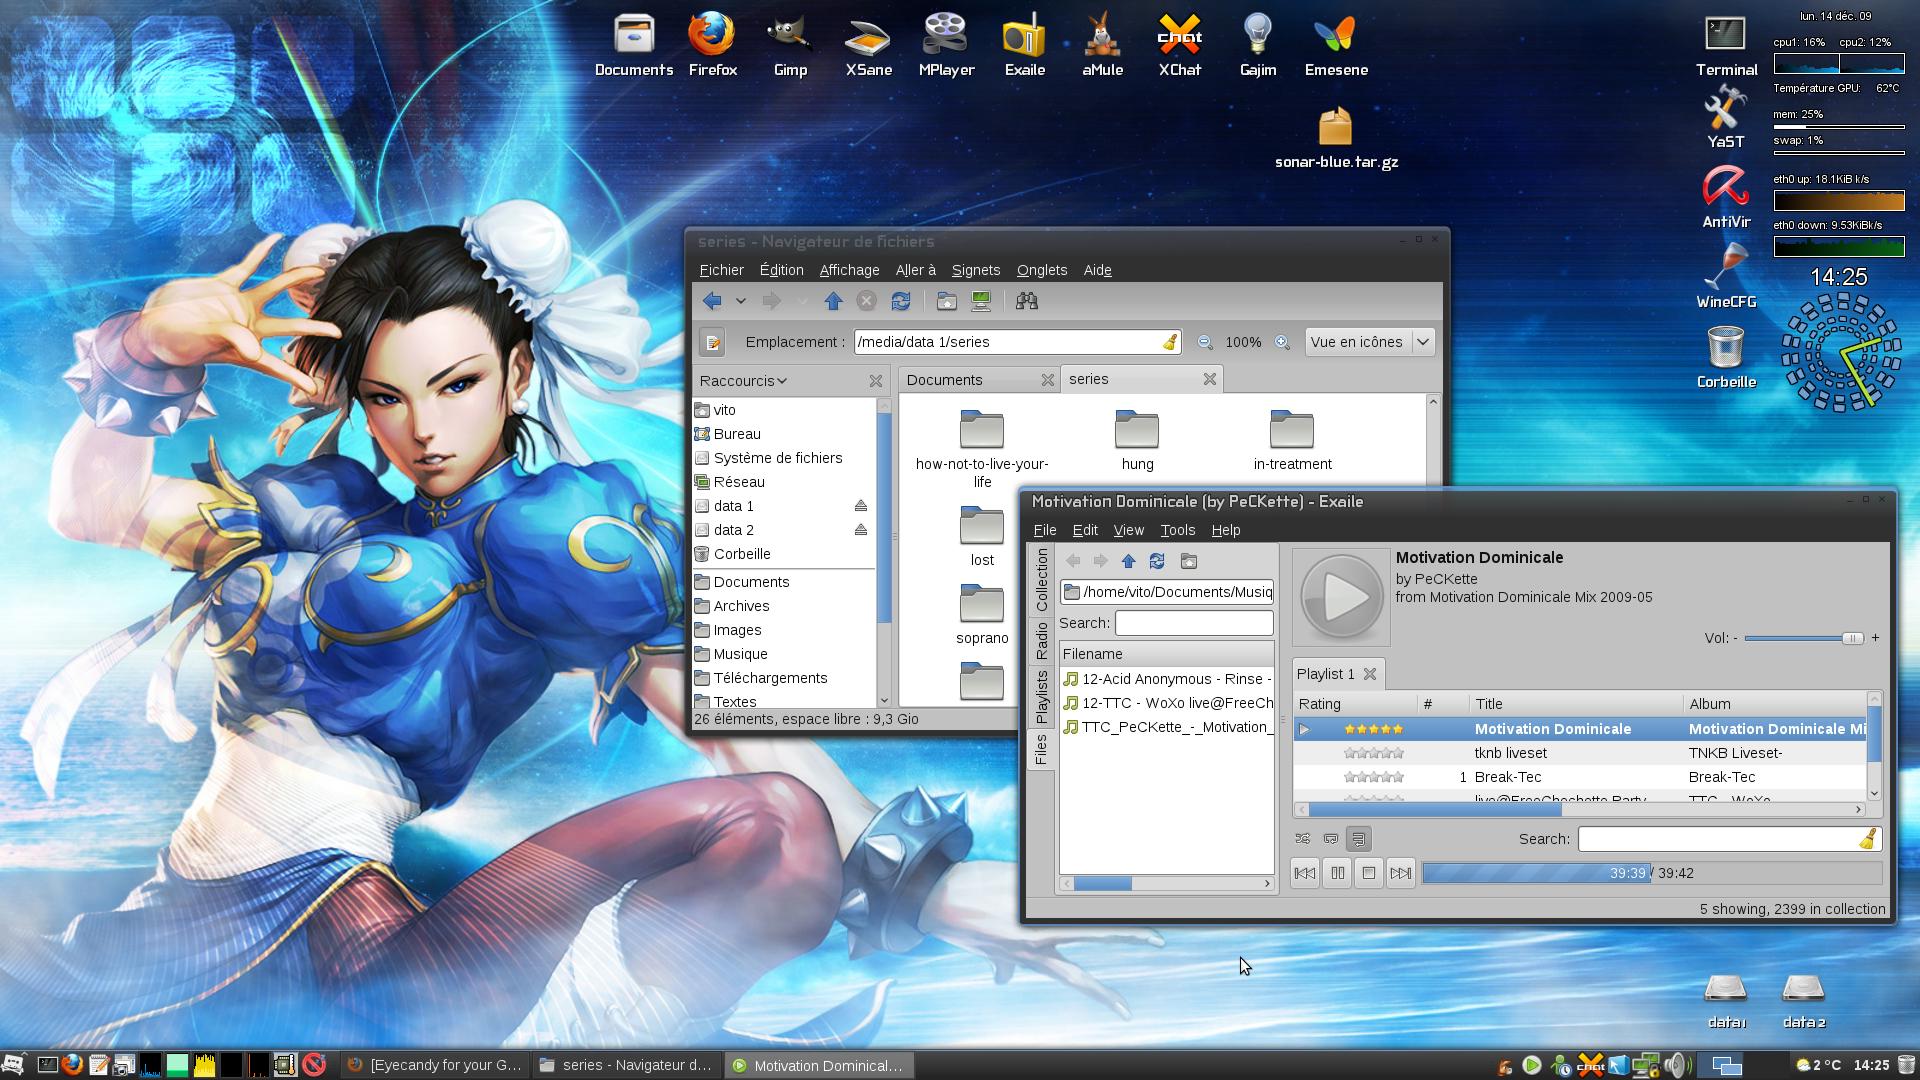Screen dimensions: 1920x1080
Task: Close the series tab in file browser
Action: coord(1209,379)
